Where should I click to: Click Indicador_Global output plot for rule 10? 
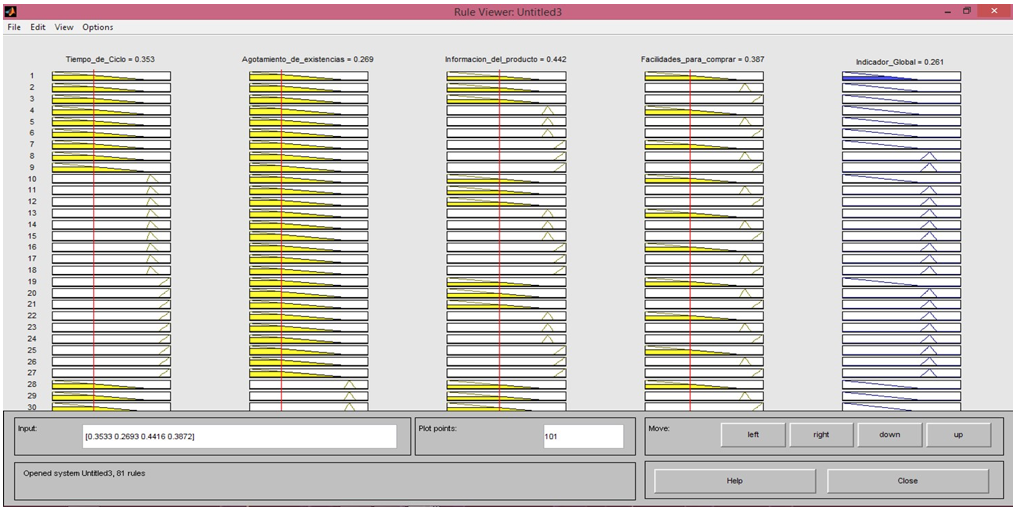[902, 179]
